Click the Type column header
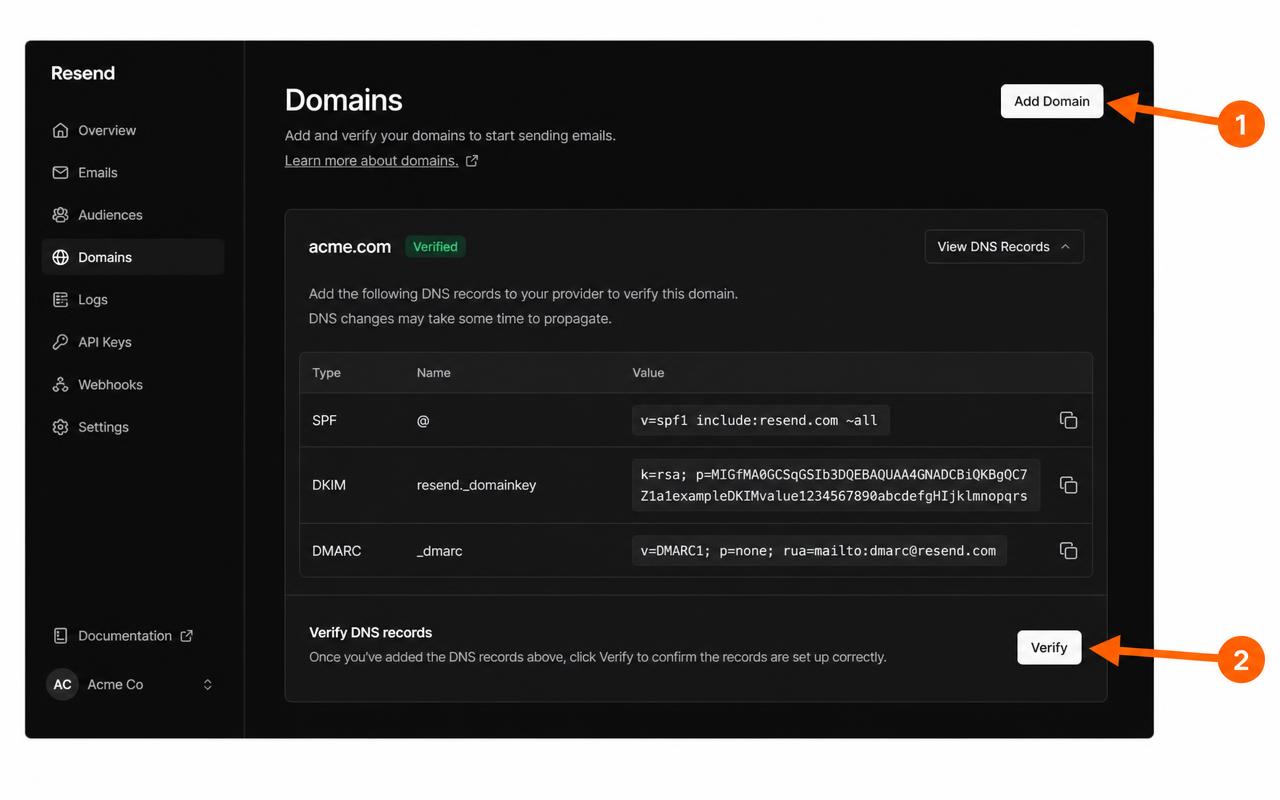 (326, 373)
